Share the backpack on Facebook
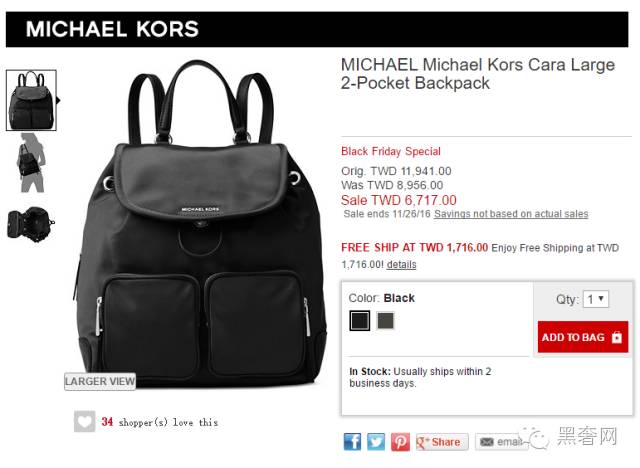The image size is (640, 468). [352, 441]
